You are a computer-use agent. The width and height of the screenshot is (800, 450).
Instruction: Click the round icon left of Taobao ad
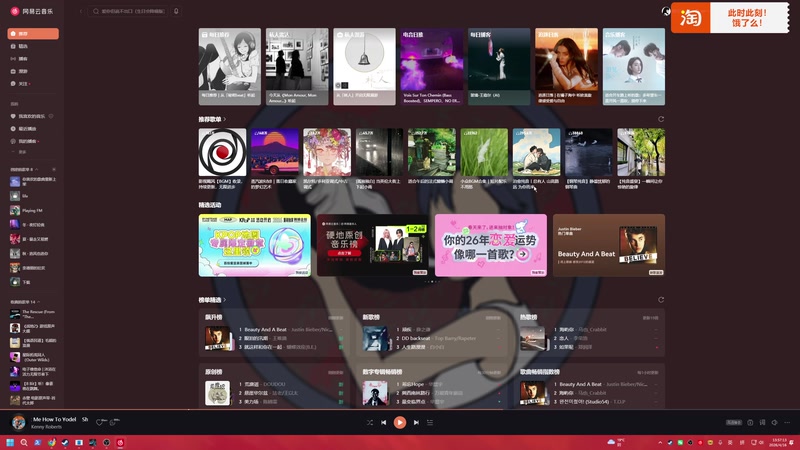pyautogui.click(x=666, y=11)
